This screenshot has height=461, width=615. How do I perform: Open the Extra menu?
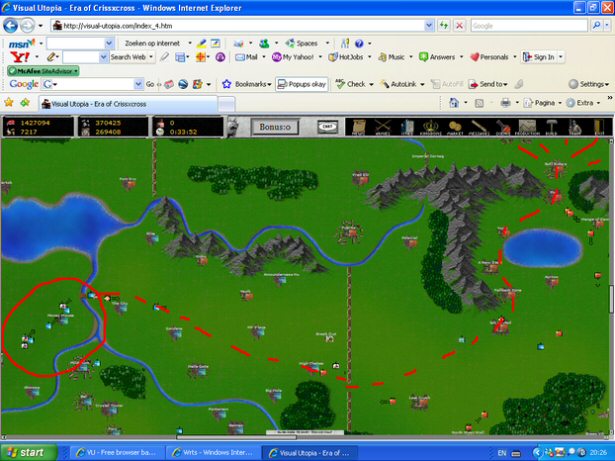tap(584, 103)
